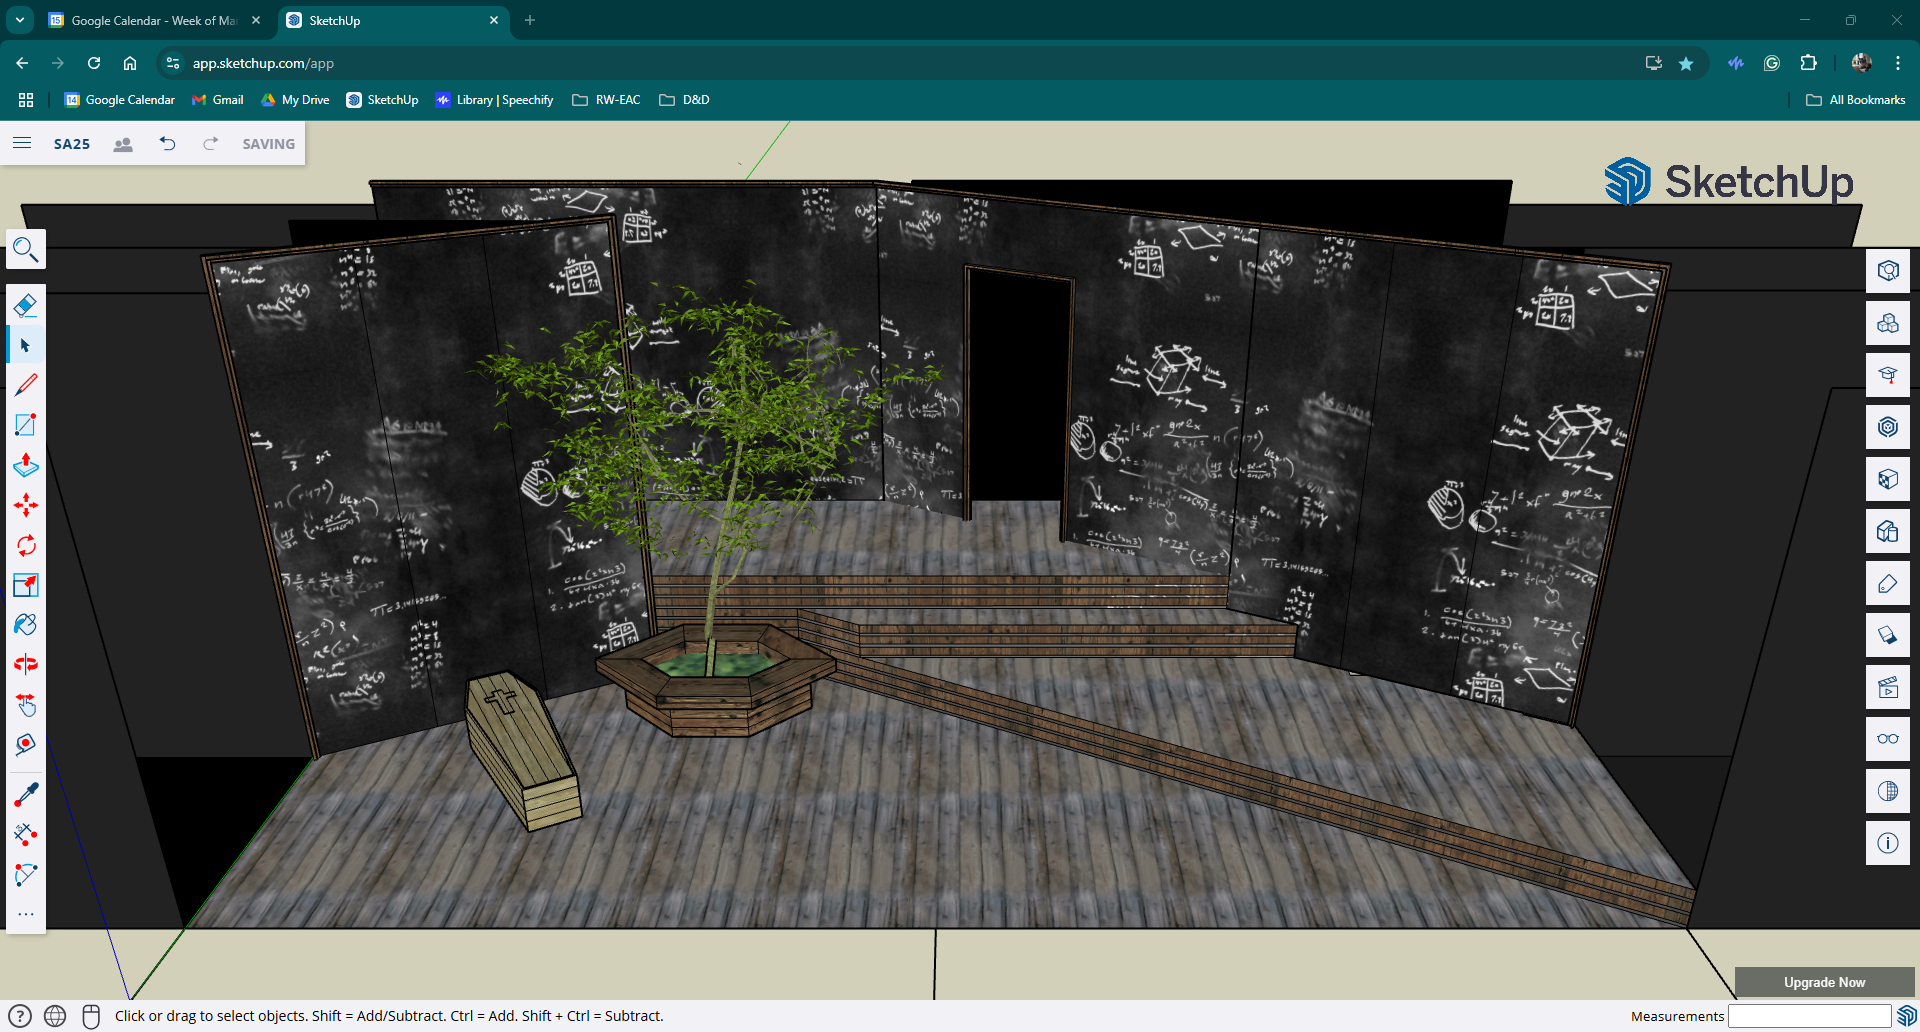Switch to the Google Calendar tab
Image resolution: width=1920 pixels, height=1032 pixels.
(155, 20)
